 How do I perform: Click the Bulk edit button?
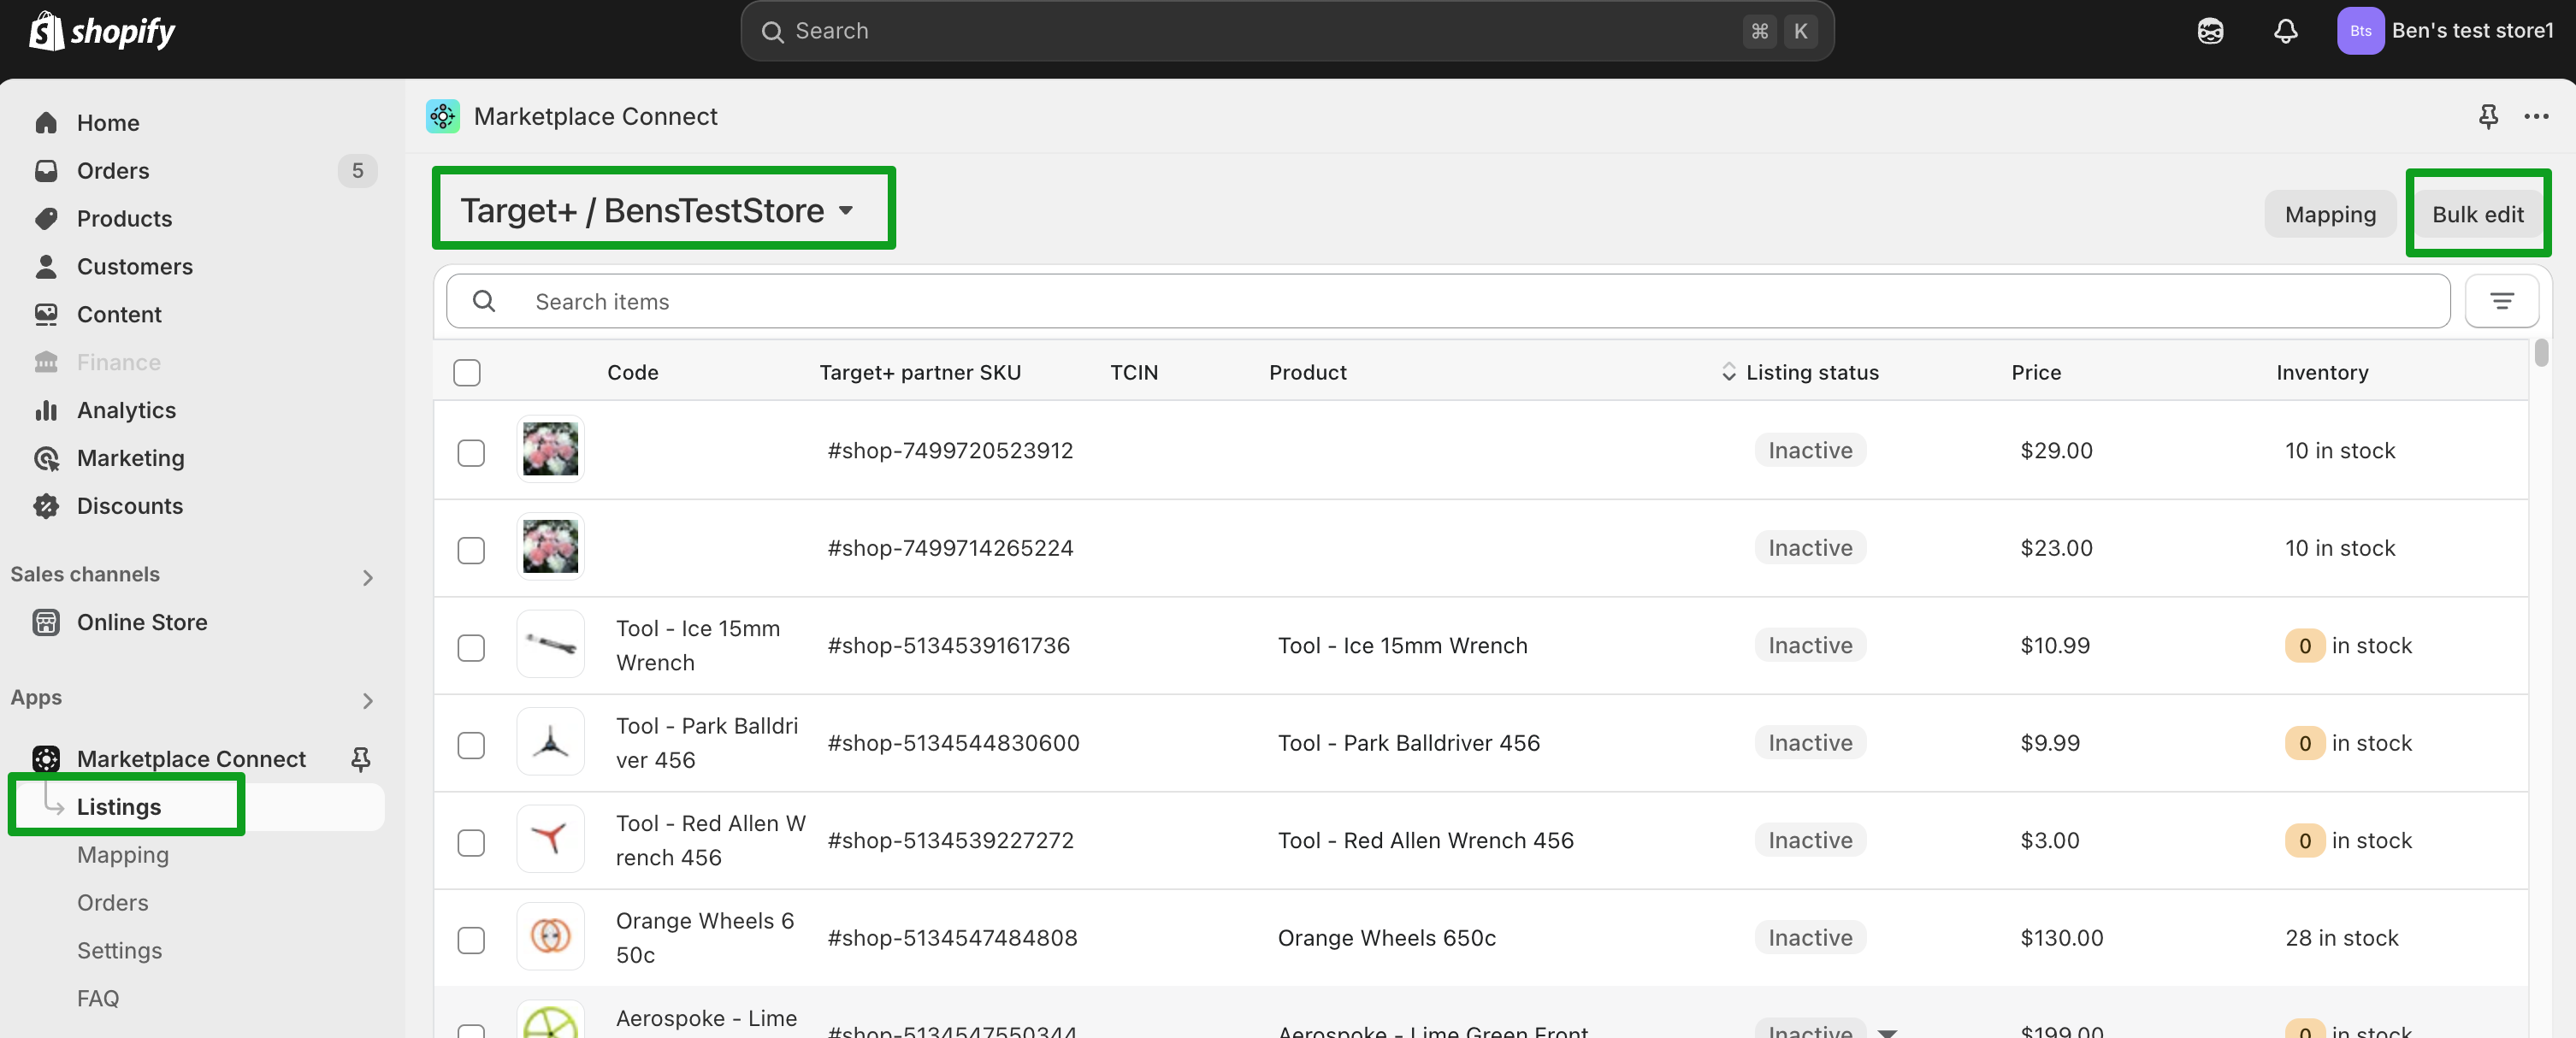coord(2477,213)
